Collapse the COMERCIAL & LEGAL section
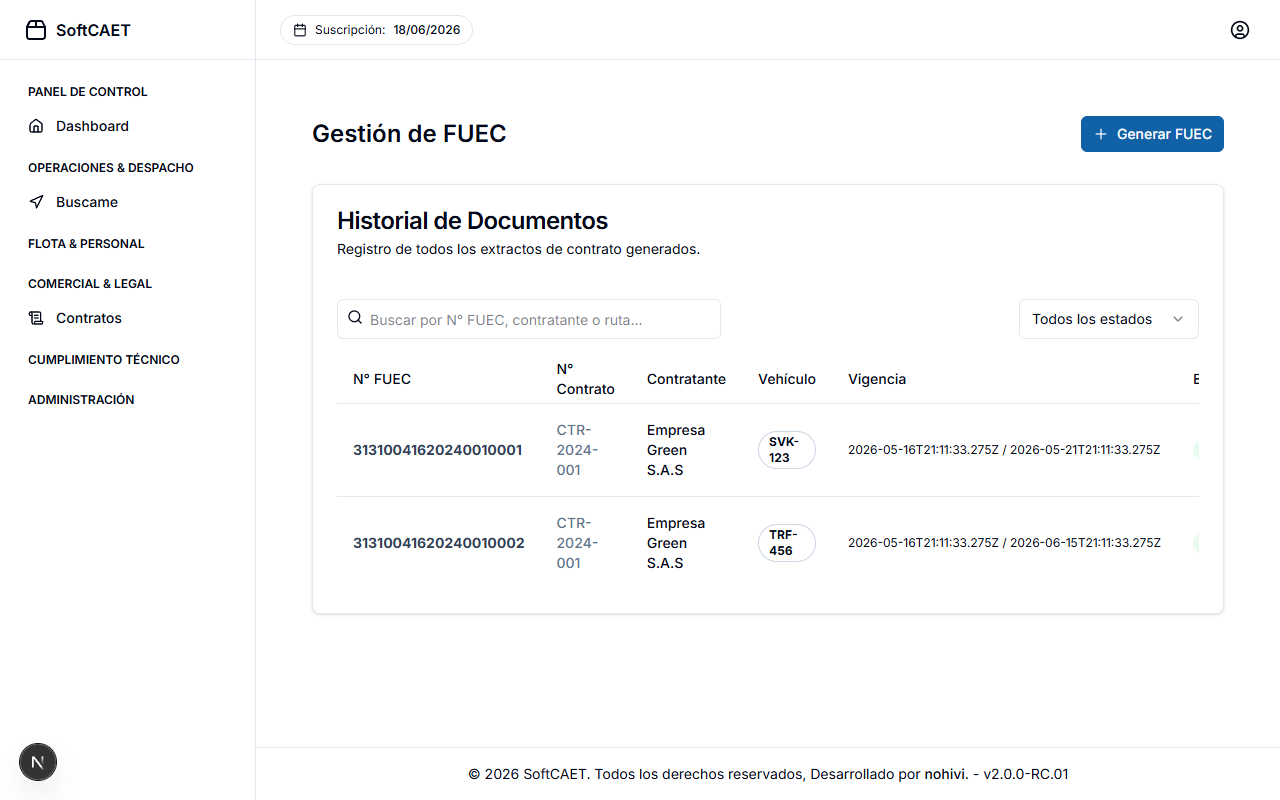 tap(90, 284)
